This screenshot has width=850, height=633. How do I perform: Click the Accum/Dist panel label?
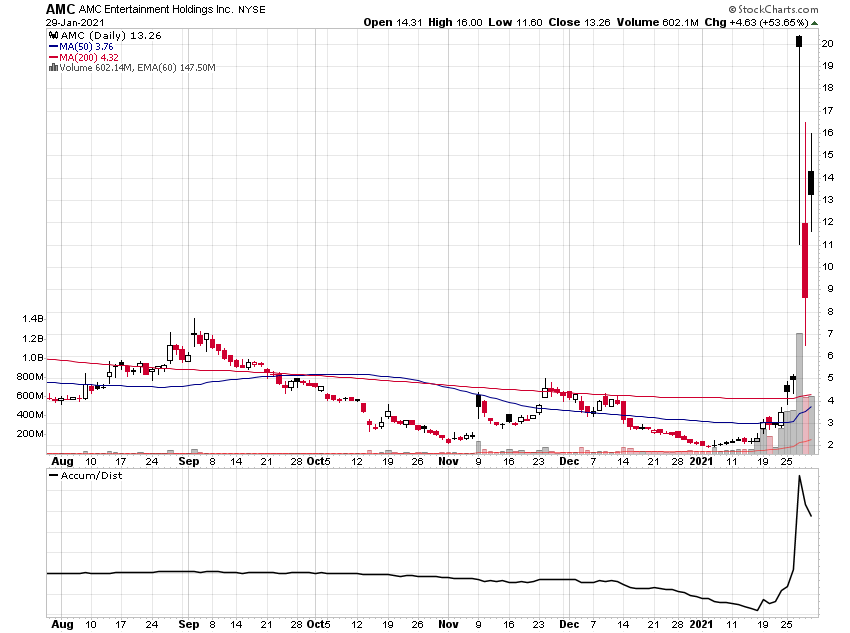coord(91,475)
